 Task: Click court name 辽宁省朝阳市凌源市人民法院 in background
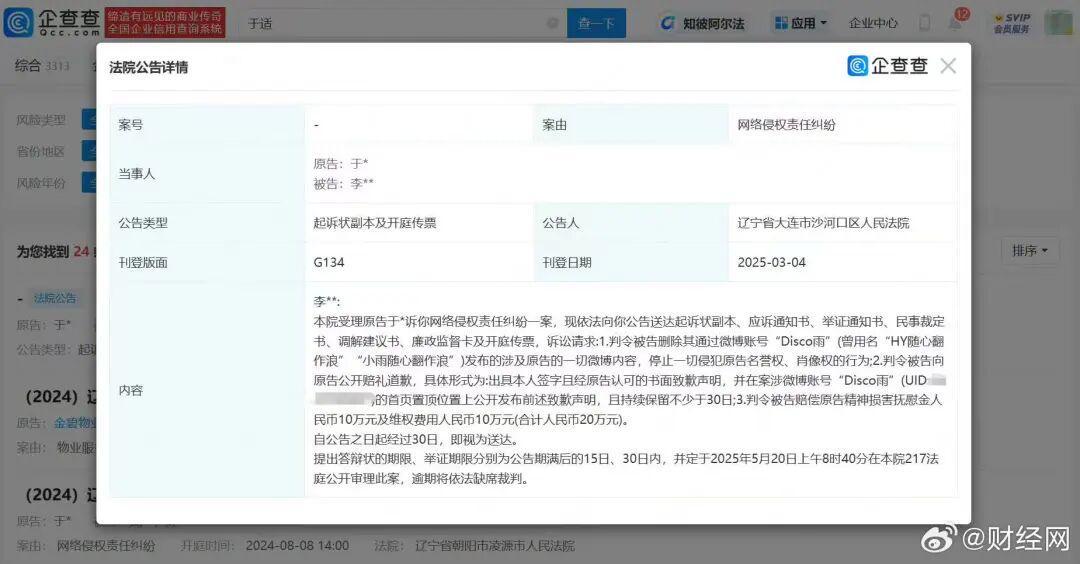pyautogui.click(x=495, y=546)
